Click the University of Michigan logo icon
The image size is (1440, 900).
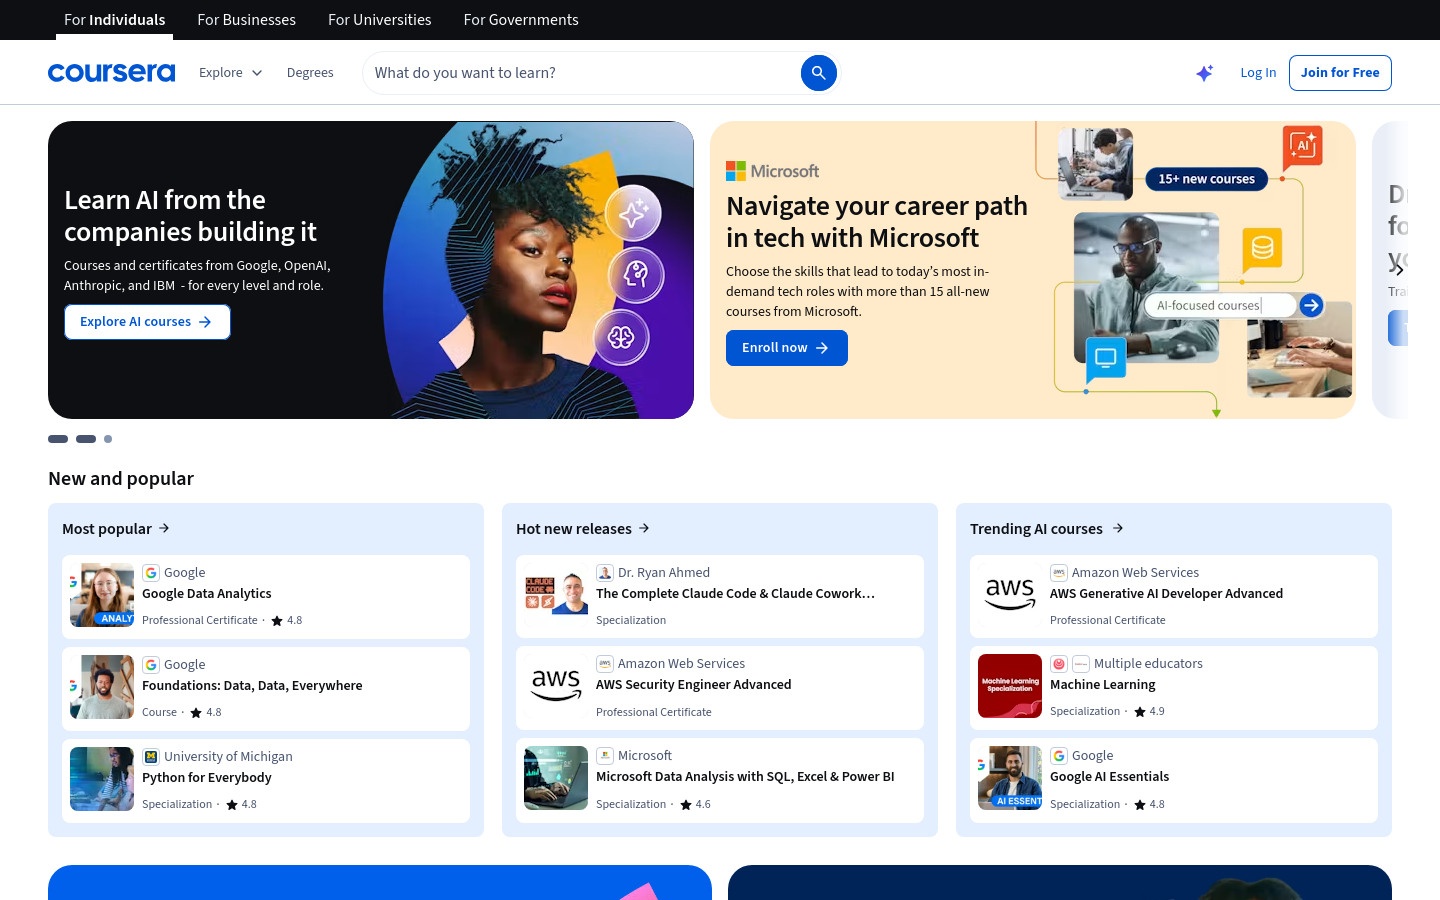151,757
